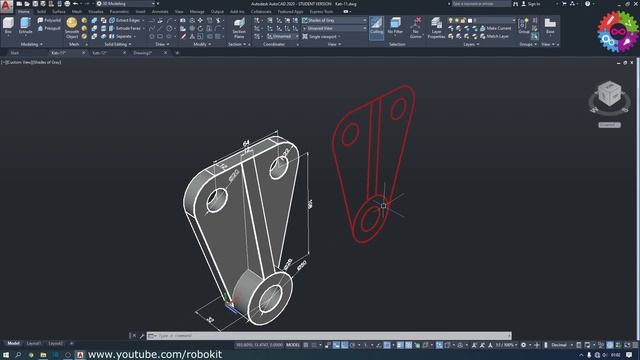Click File Explorer icon on the taskbar
The image size is (640, 360).
(x=43, y=355)
